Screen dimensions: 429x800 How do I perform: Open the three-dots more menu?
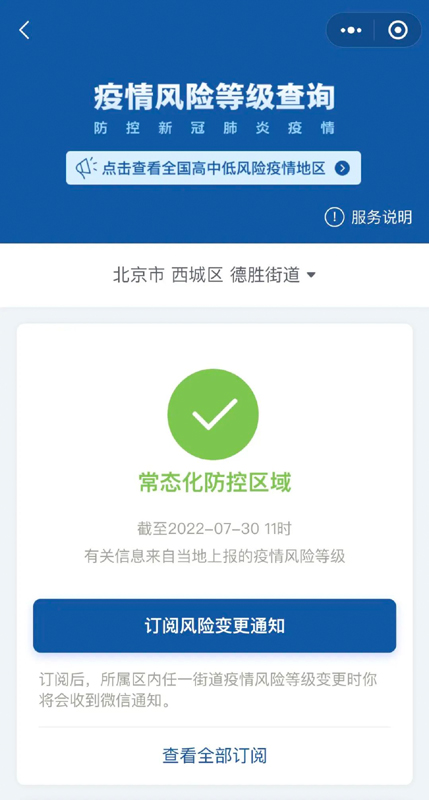[350, 30]
